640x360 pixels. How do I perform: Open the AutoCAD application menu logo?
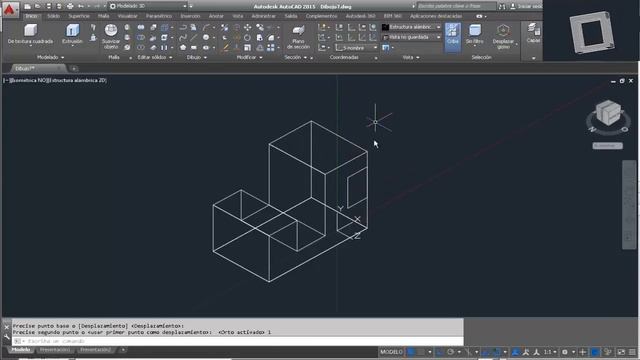pos(9,9)
